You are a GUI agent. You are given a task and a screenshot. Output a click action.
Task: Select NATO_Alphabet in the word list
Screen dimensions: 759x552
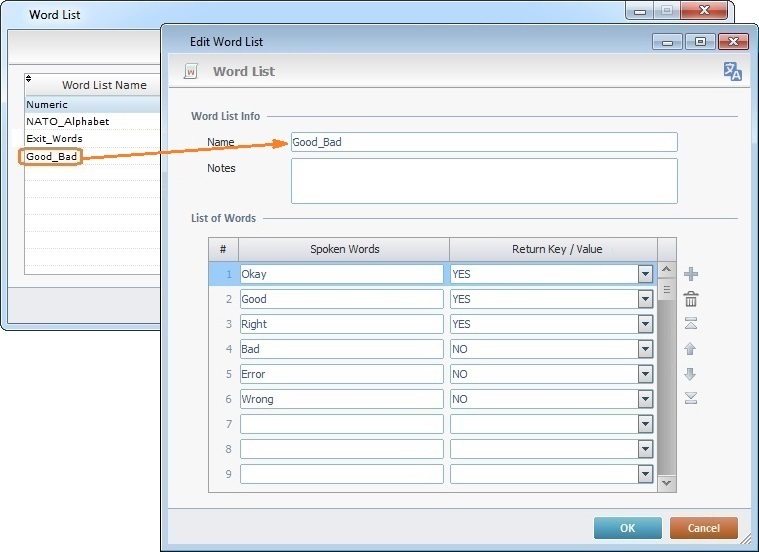[68, 121]
